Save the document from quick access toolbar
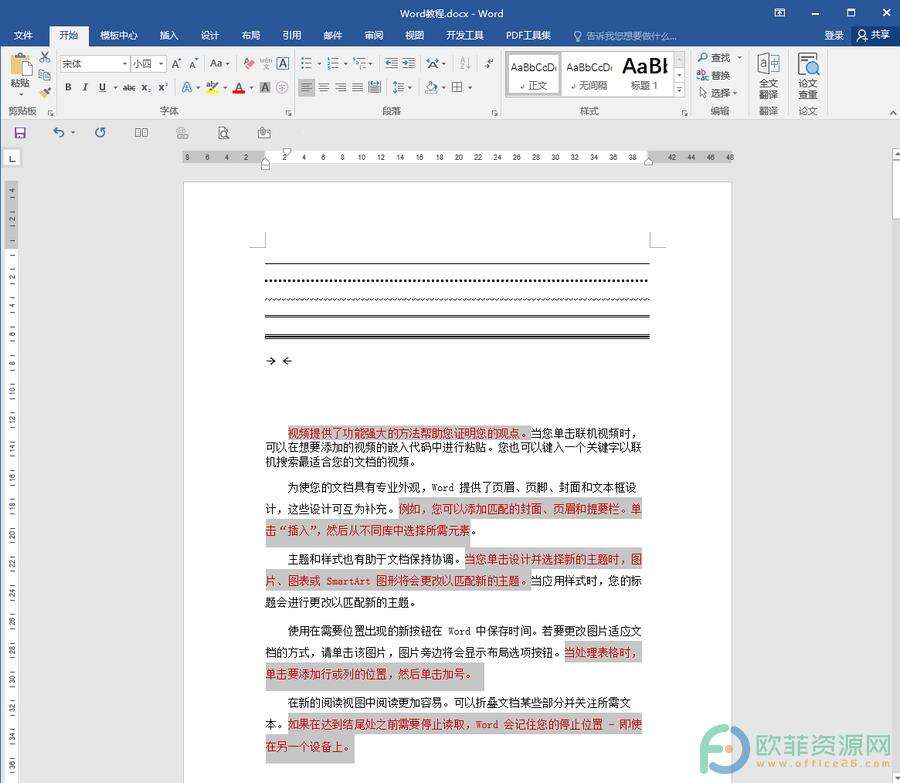The image size is (900, 783). point(20,133)
